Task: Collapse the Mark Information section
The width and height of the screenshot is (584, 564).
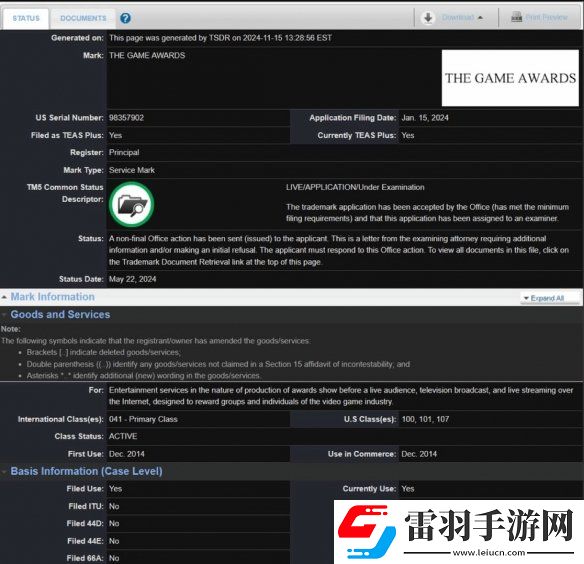Action: coord(4,297)
